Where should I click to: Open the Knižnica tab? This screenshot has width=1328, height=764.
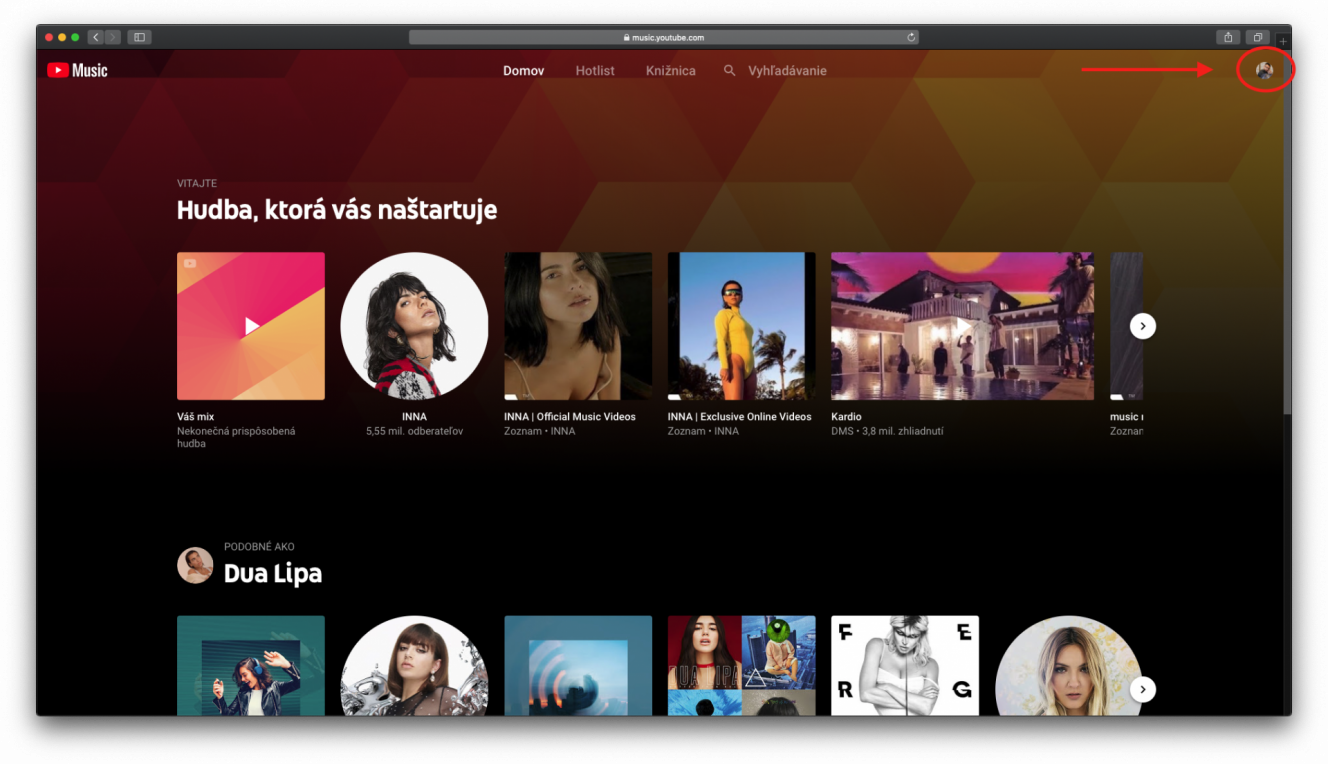pyautogui.click(x=671, y=71)
